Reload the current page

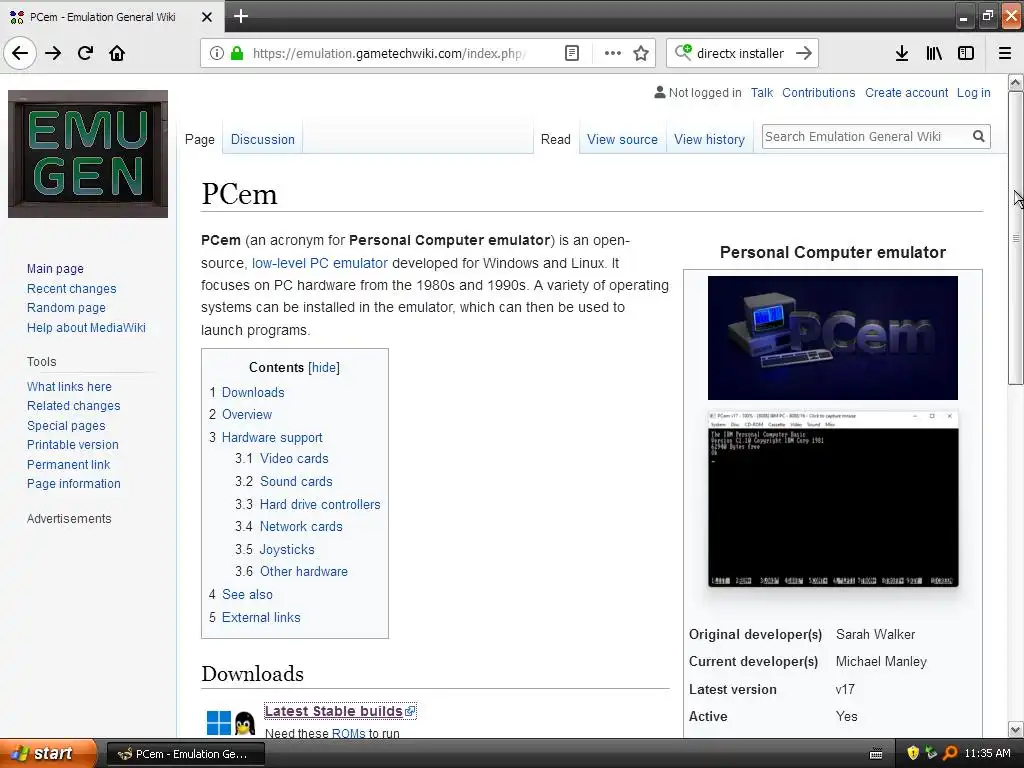pos(85,53)
